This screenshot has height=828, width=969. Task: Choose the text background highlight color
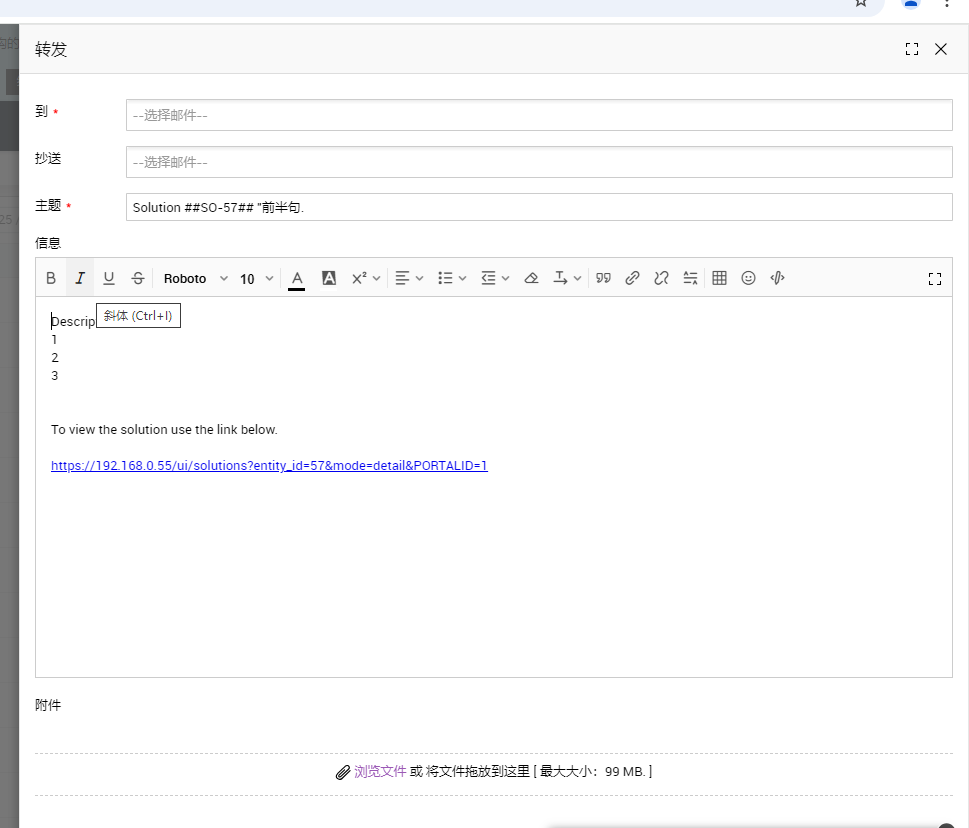point(329,279)
